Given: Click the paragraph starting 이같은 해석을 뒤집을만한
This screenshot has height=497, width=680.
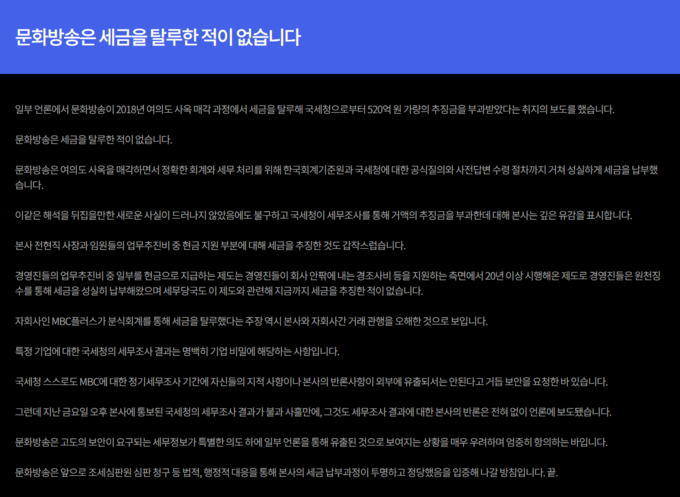Looking at the screenshot, I should point(324,216).
